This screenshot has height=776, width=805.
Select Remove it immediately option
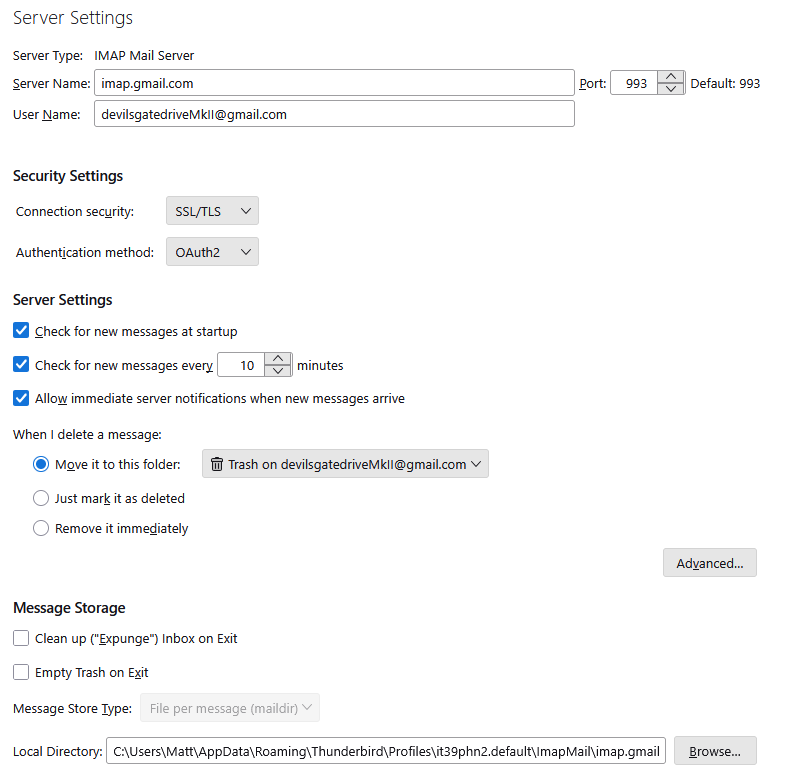[x=41, y=528]
